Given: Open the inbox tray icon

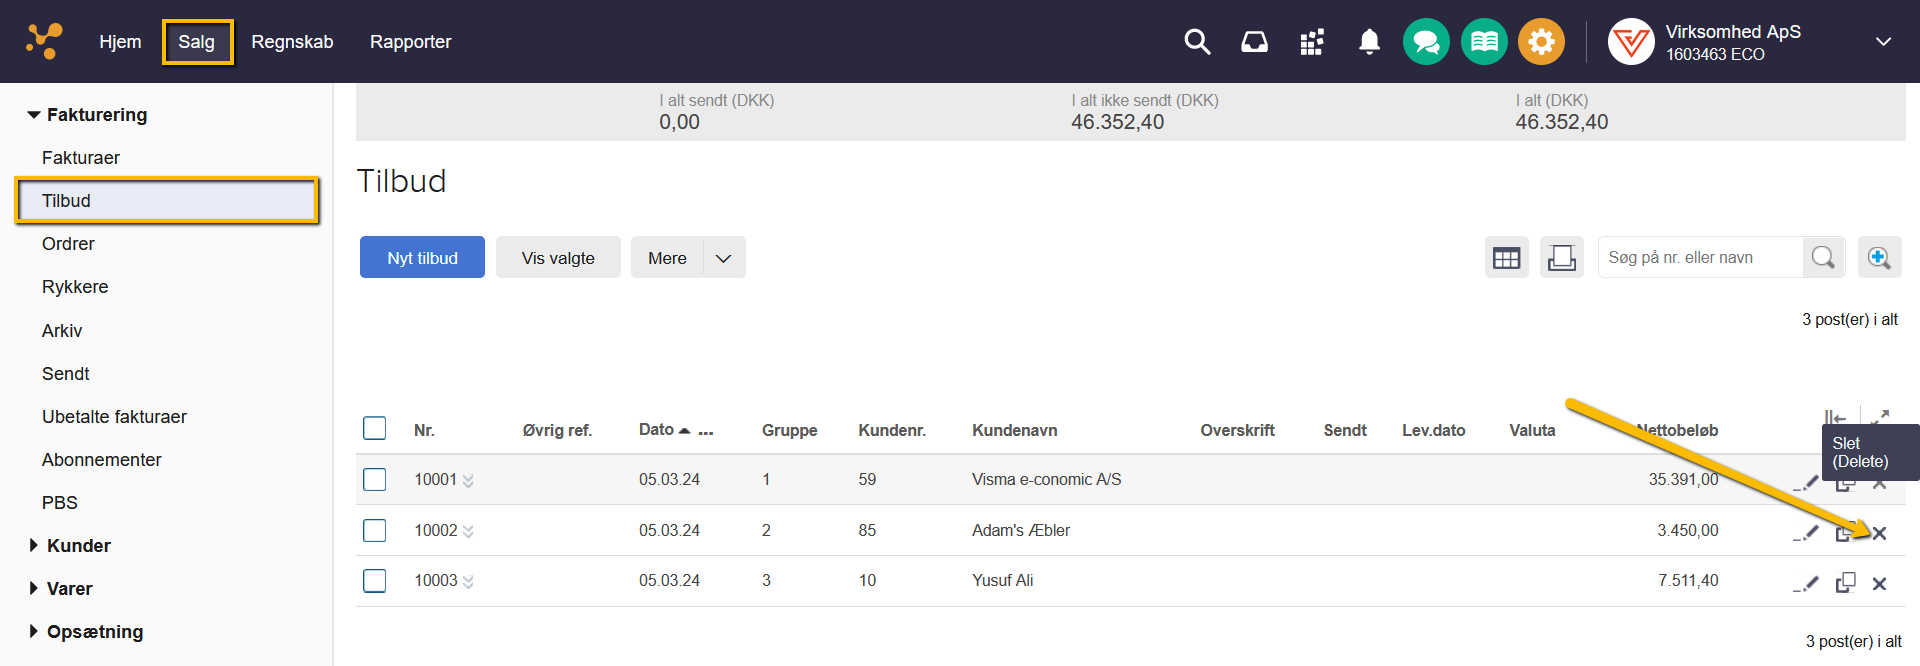Looking at the screenshot, I should pyautogui.click(x=1254, y=42).
